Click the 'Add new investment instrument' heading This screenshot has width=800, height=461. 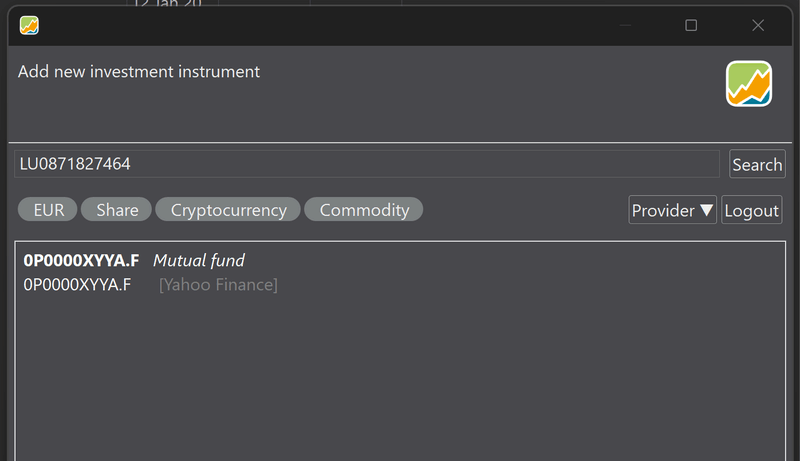pos(139,72)
